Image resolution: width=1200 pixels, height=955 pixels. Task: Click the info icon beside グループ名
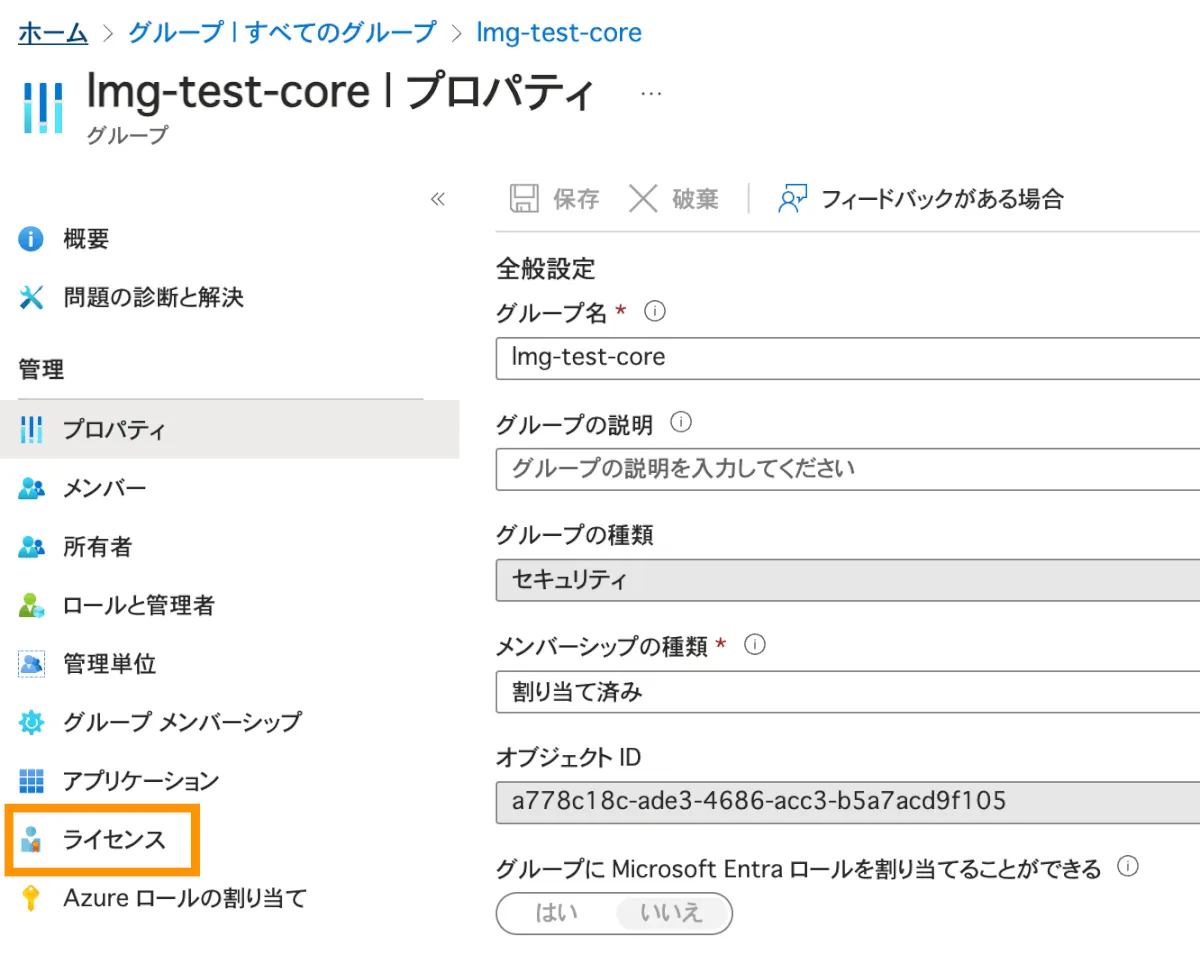pos(655,311)
